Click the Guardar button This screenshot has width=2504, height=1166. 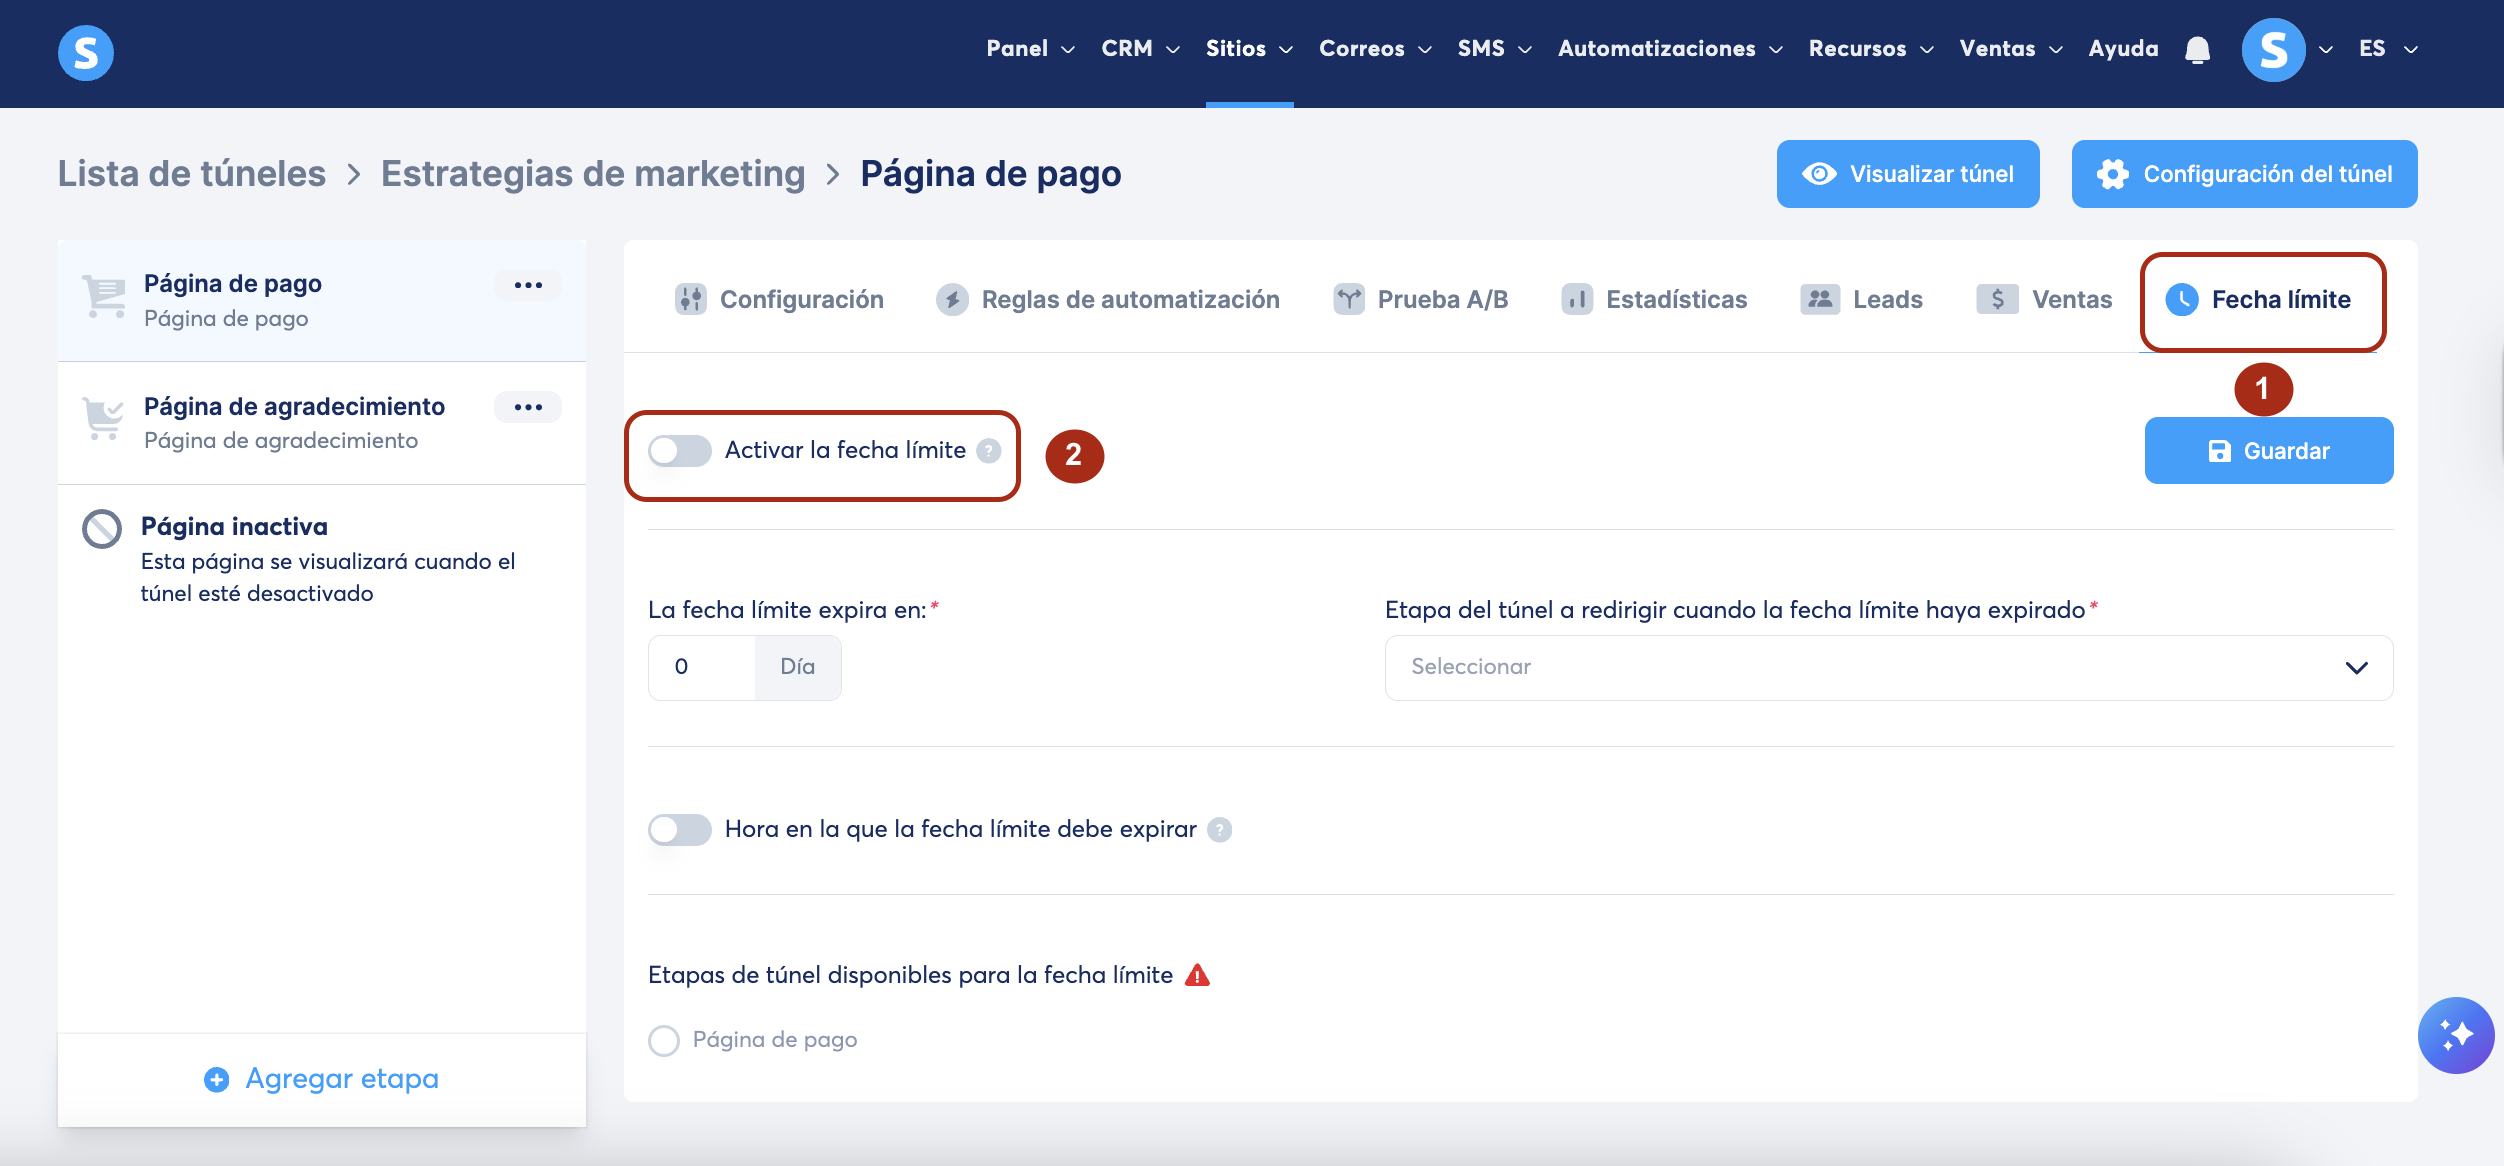(2268, 451)
